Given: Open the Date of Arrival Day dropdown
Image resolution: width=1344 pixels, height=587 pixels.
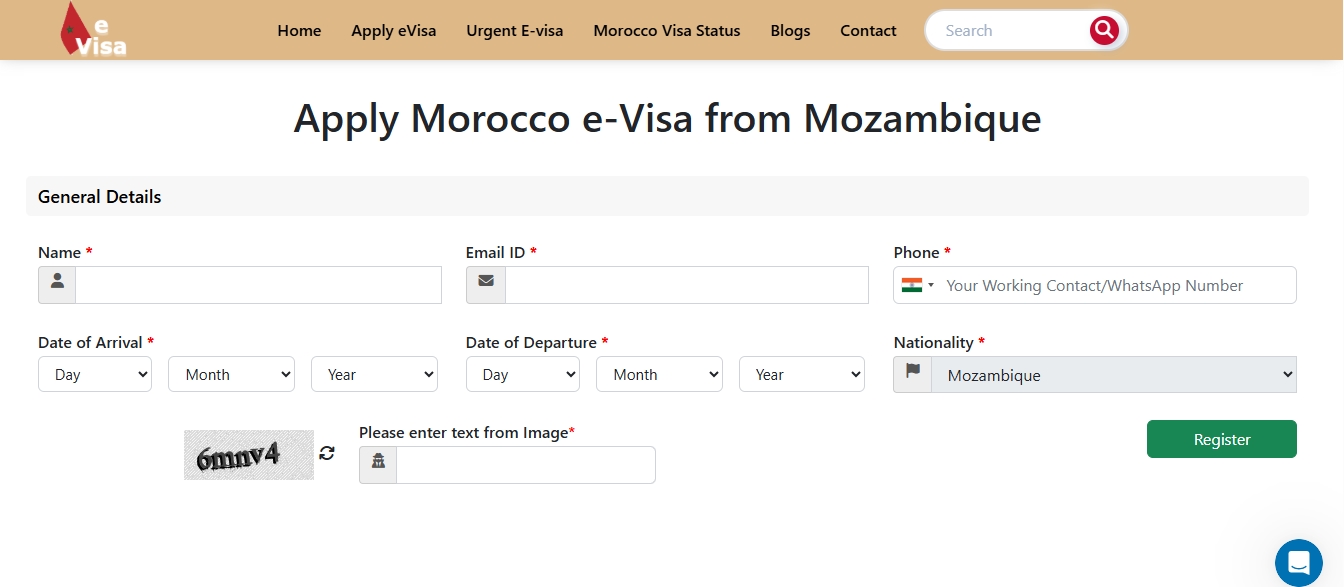Looking at the screenshot, I should coord(94,375).
